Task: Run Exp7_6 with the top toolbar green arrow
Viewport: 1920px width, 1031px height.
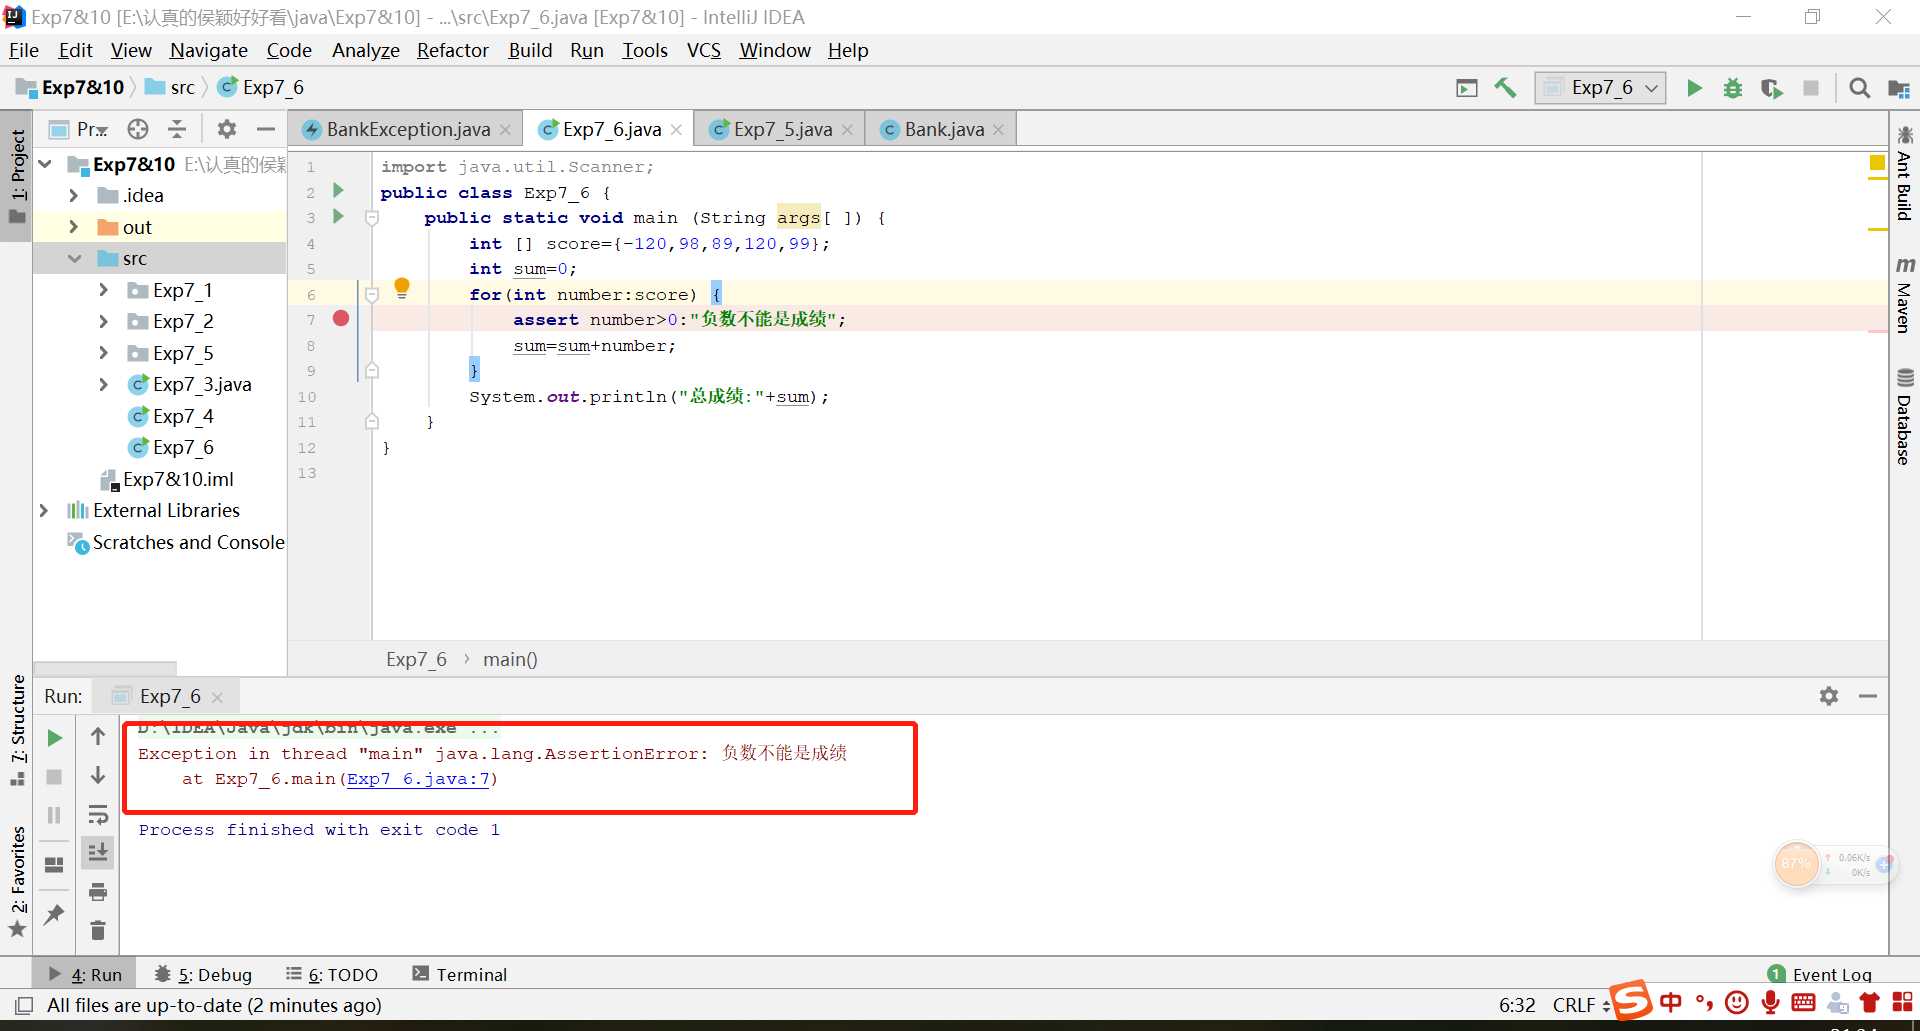Action: pyautogui.click(x=1694, y=88)
